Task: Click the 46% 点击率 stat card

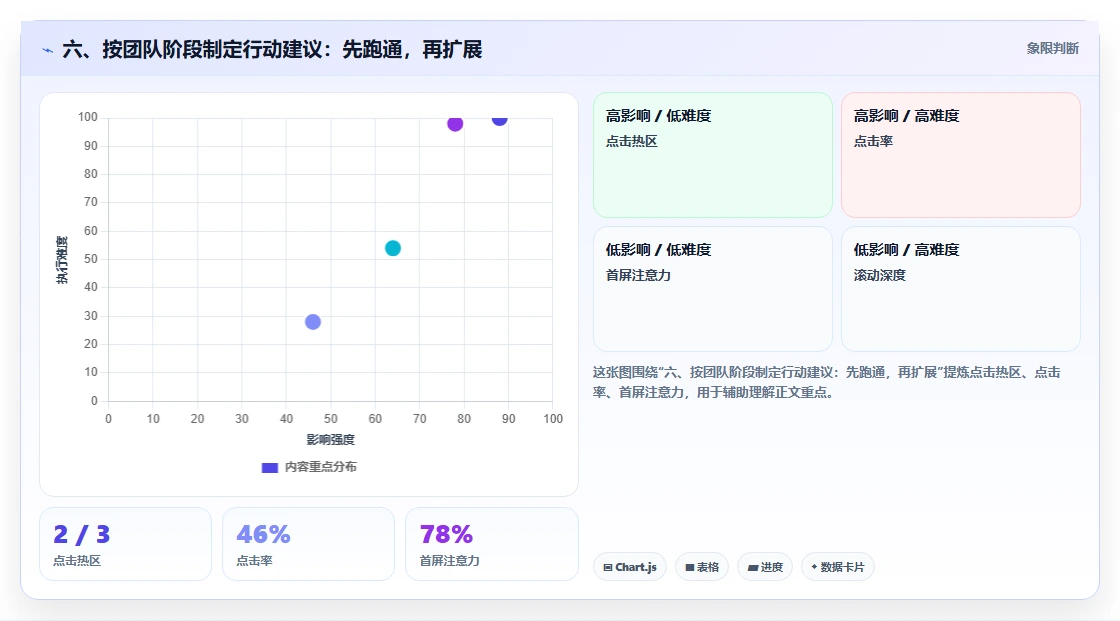Action: click(x=309, y=544)
